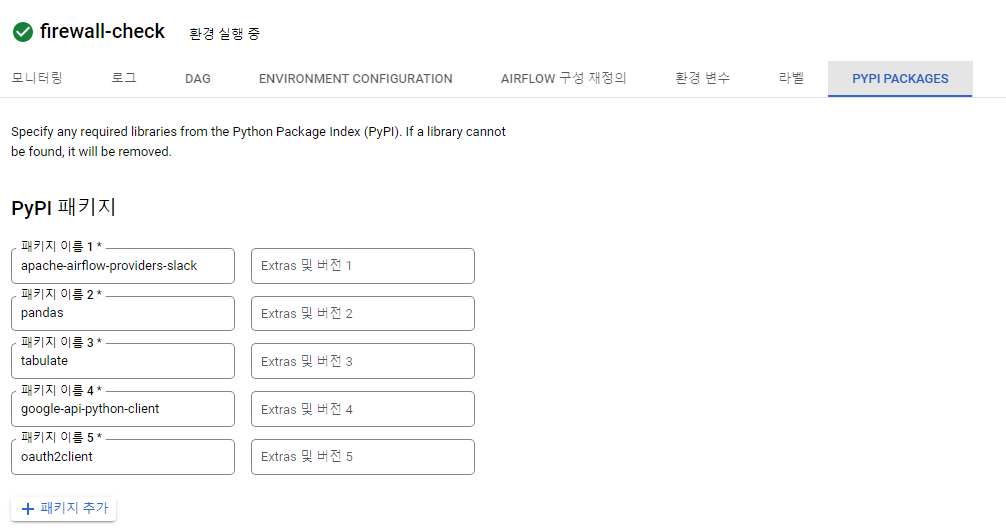The image size is (1006, 531).
Task: Edit the apache-airflow-providers-slack package name field
Action: 123,266
